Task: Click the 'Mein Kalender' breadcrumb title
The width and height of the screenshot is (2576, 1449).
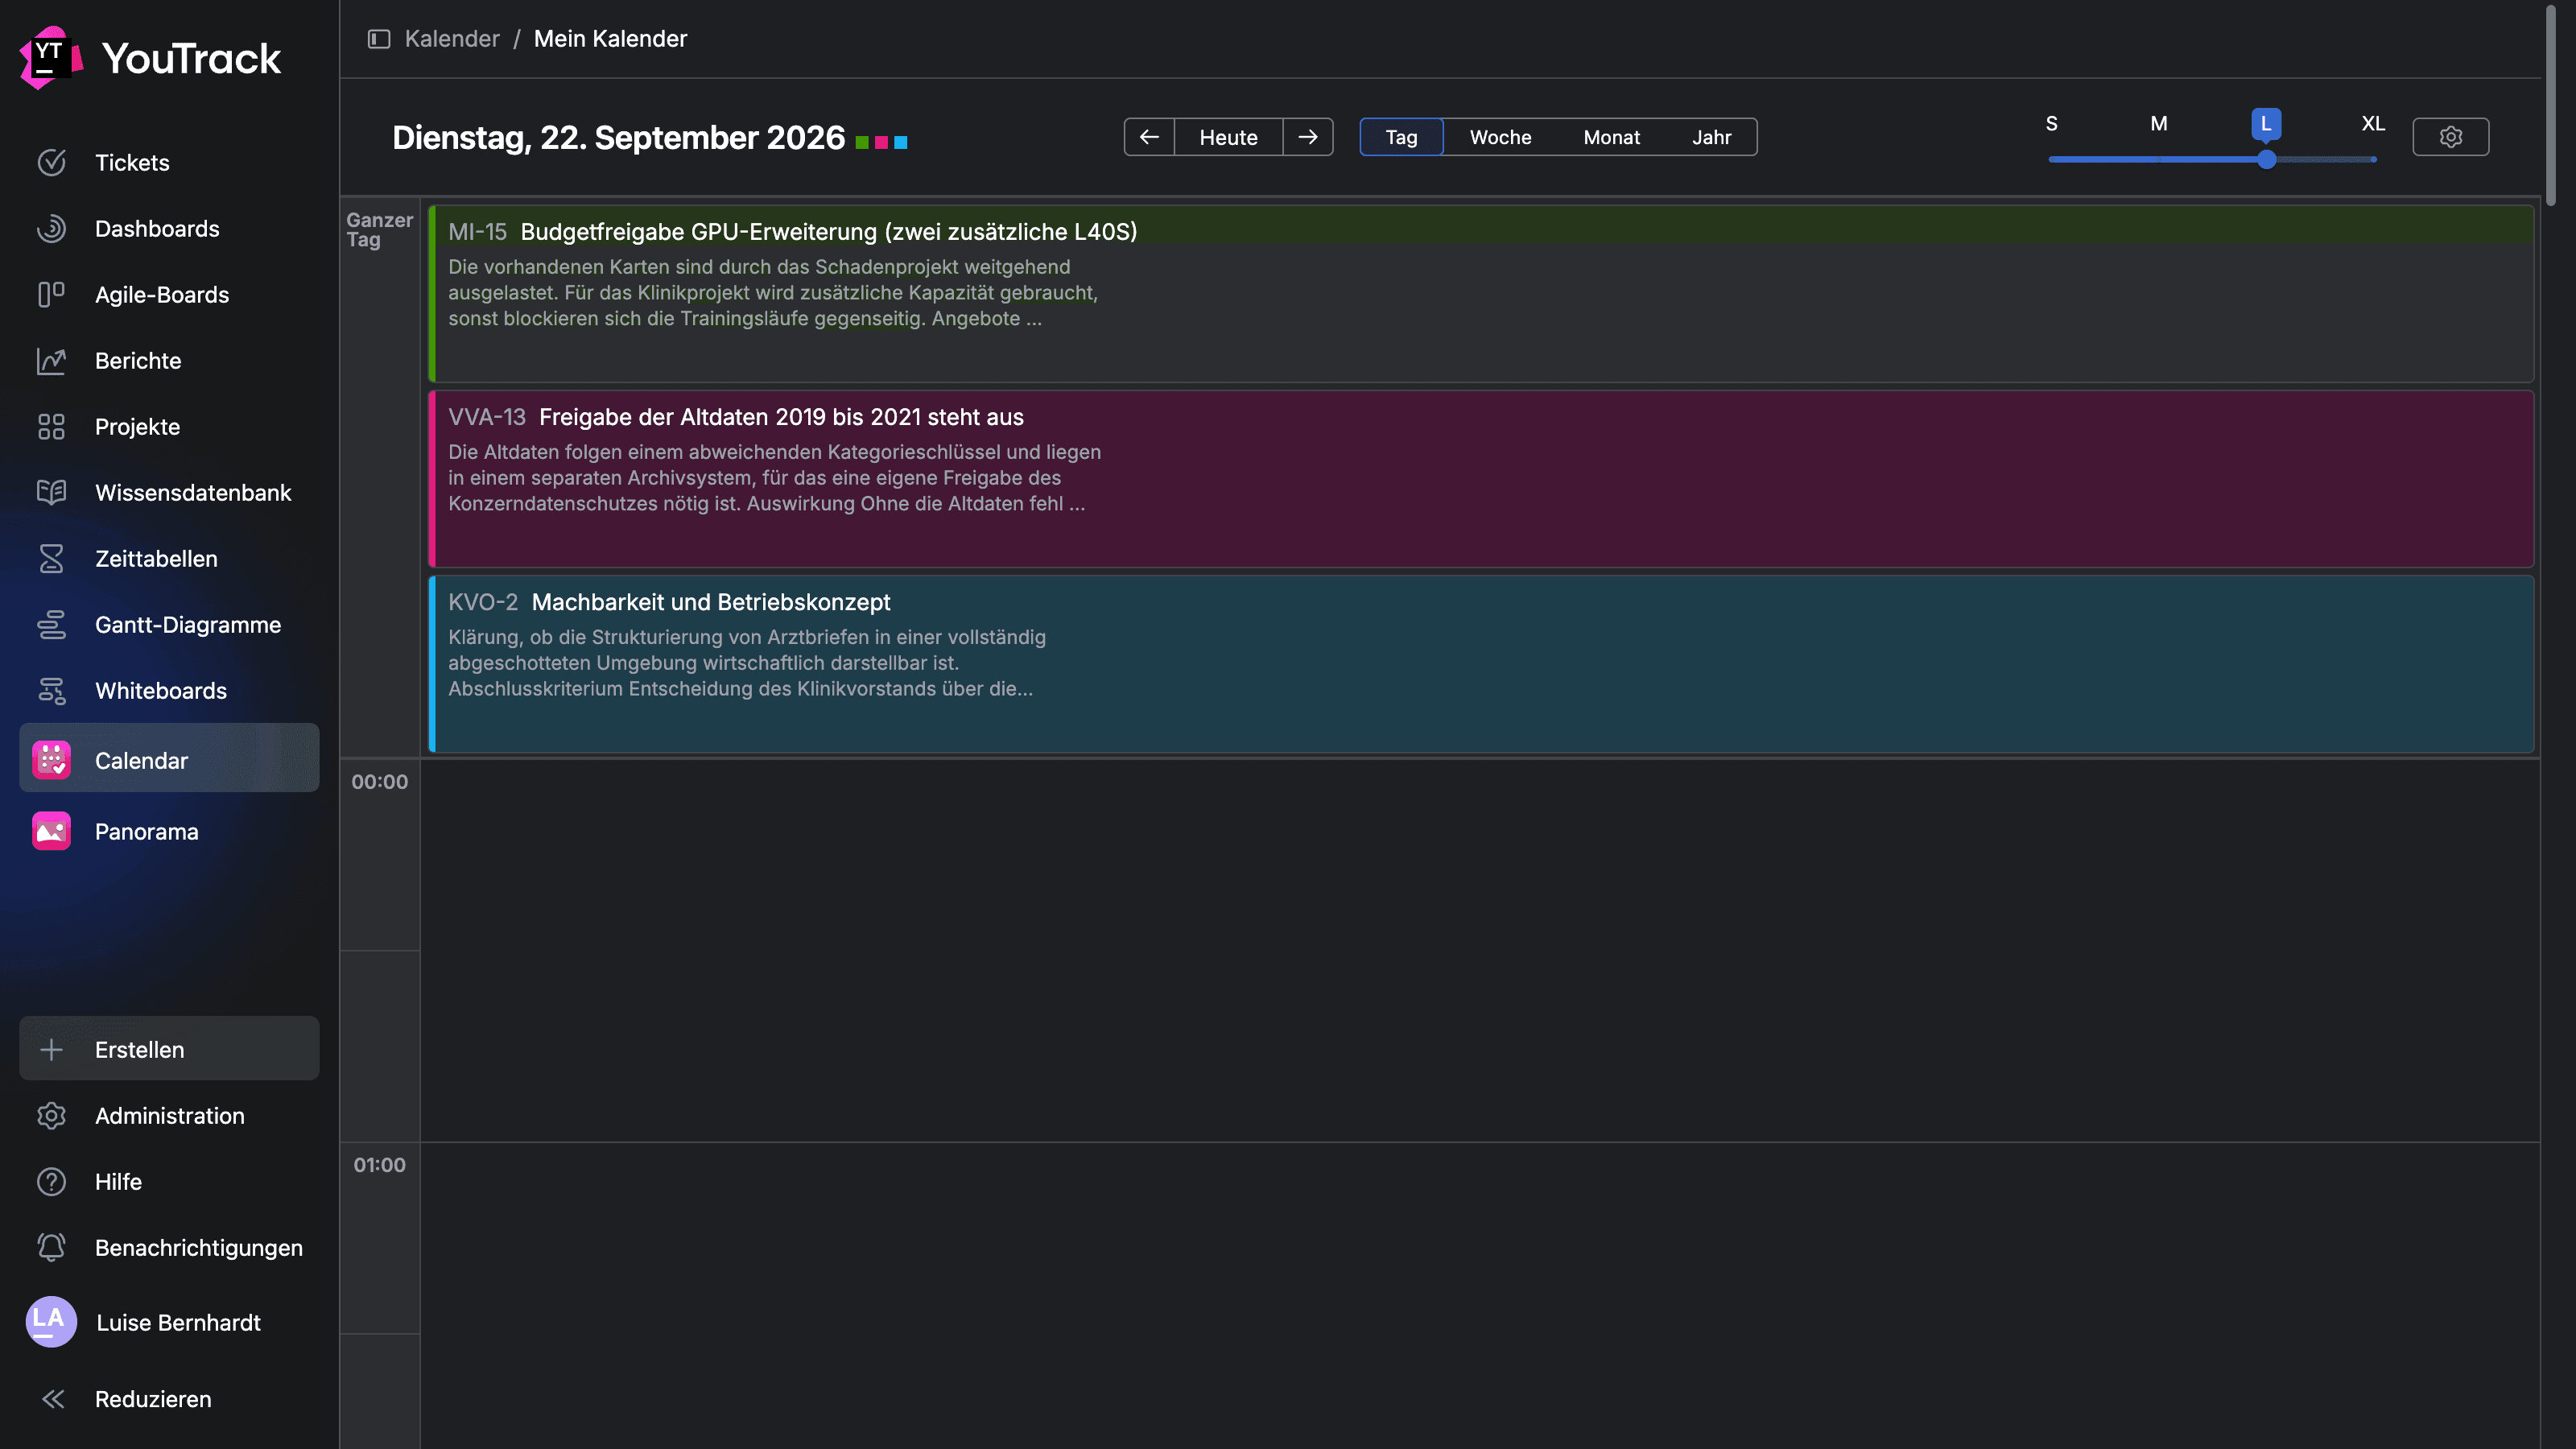Action: pos(610,39)
